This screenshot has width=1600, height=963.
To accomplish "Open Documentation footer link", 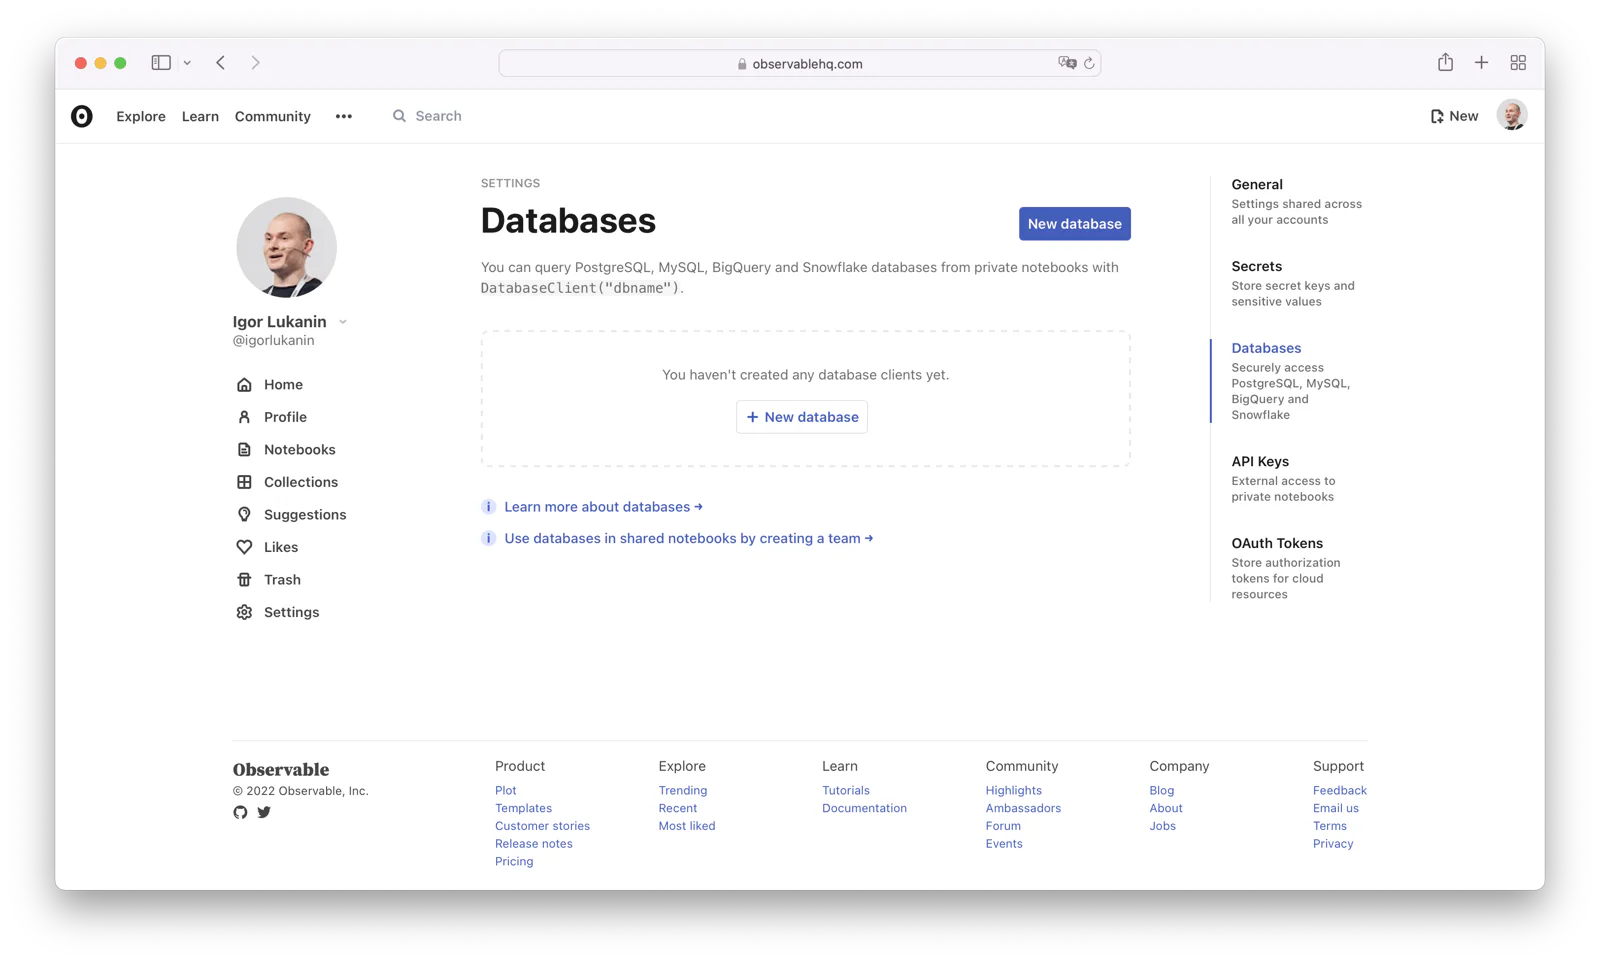I will point(864,808).
